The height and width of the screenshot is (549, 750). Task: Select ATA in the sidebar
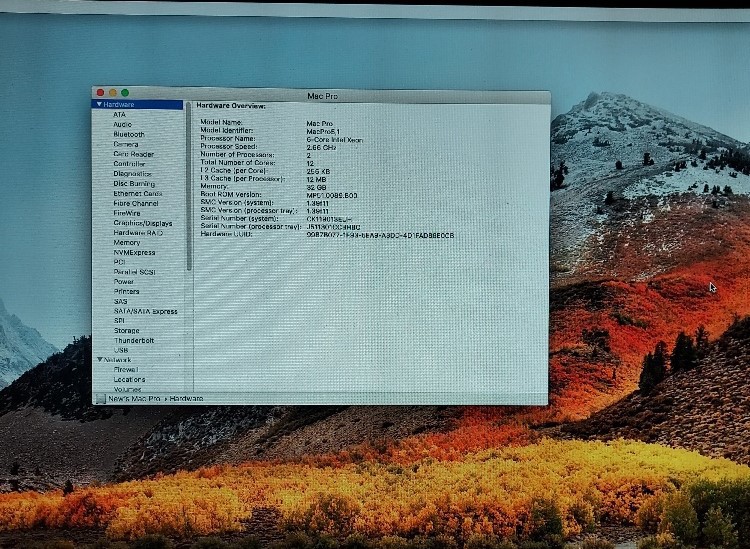click(x=119, y=115)
